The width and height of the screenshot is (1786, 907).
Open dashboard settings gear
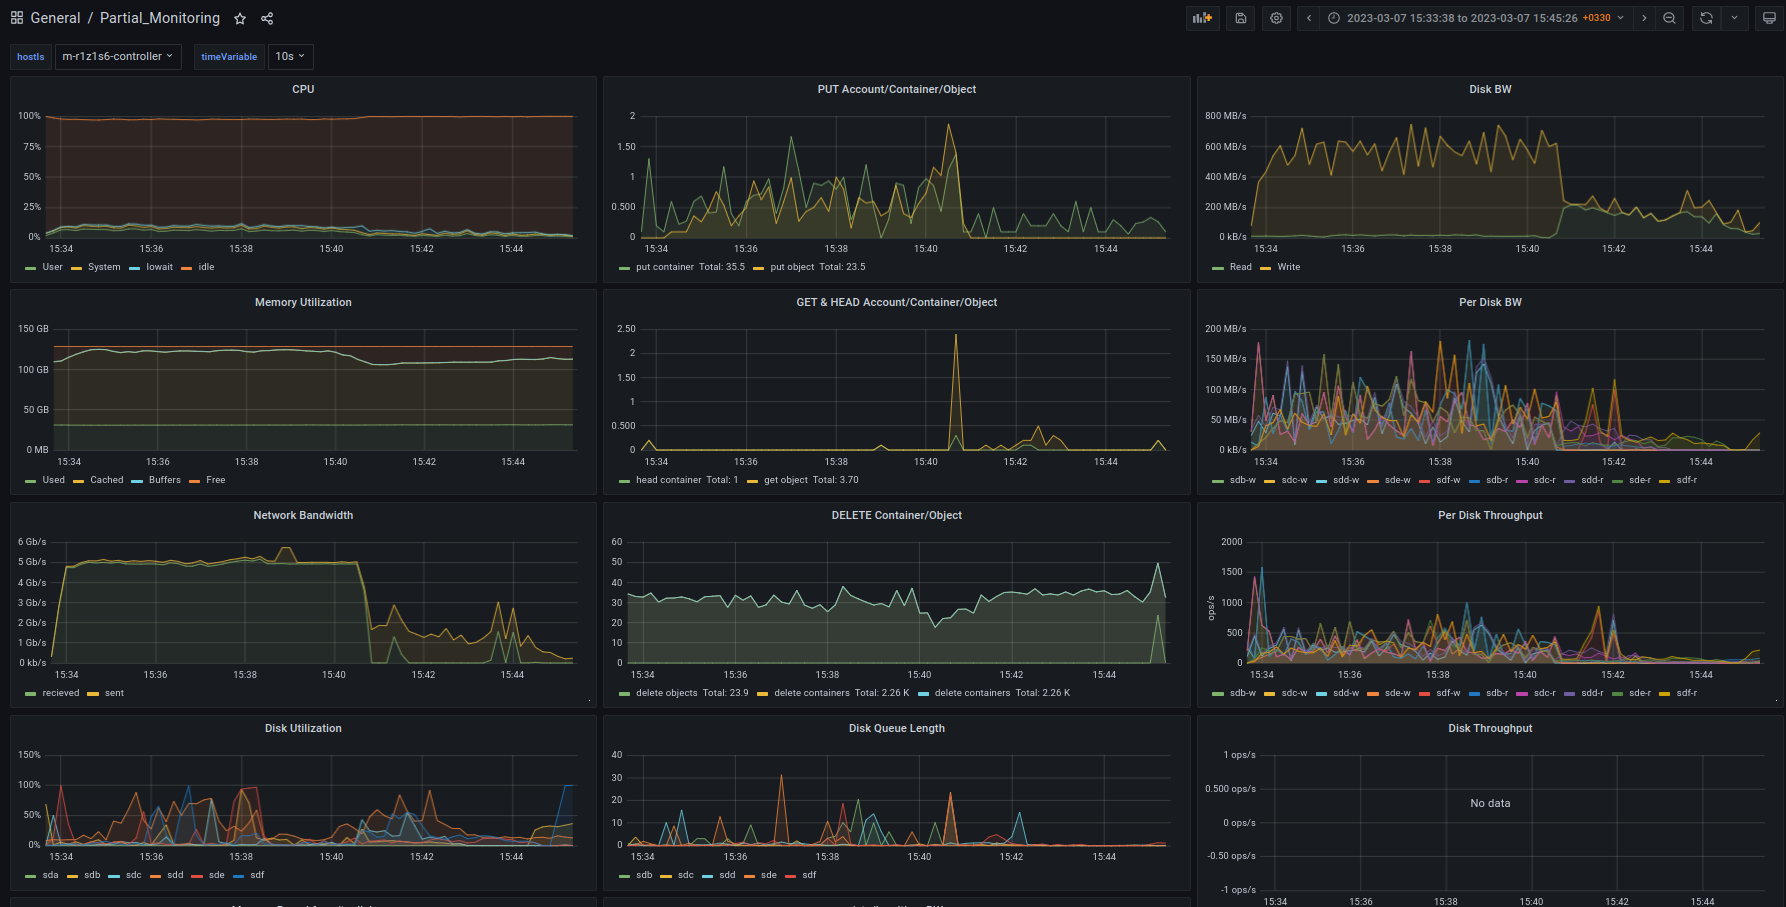1276,18
